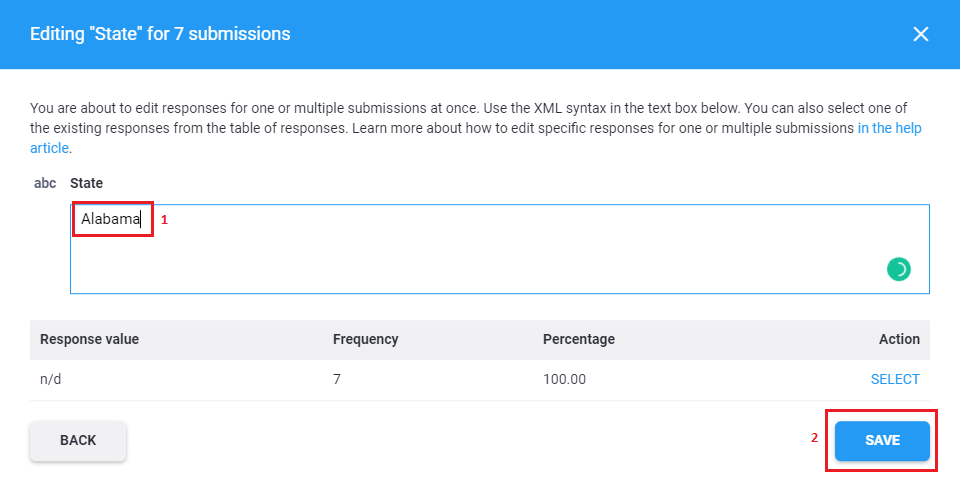Click the dialog title "Editing State for 7 submissions"
This screenshot has height=484, width=960.
(160, 34)
